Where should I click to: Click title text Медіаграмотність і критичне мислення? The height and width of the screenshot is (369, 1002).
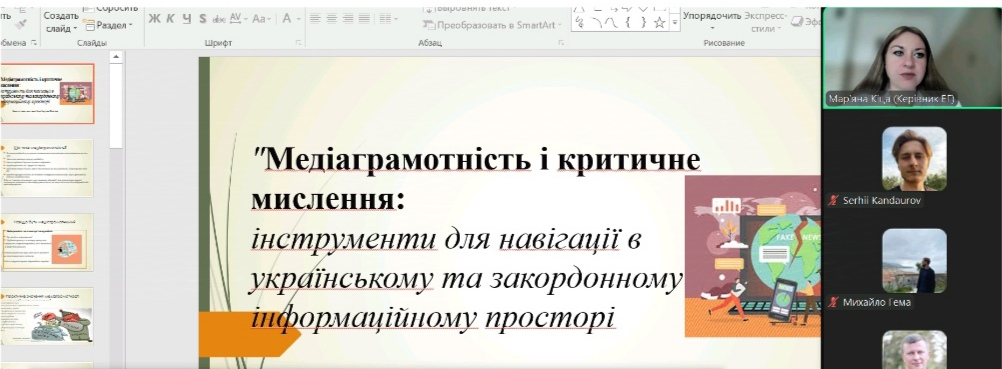click(475, 180)
